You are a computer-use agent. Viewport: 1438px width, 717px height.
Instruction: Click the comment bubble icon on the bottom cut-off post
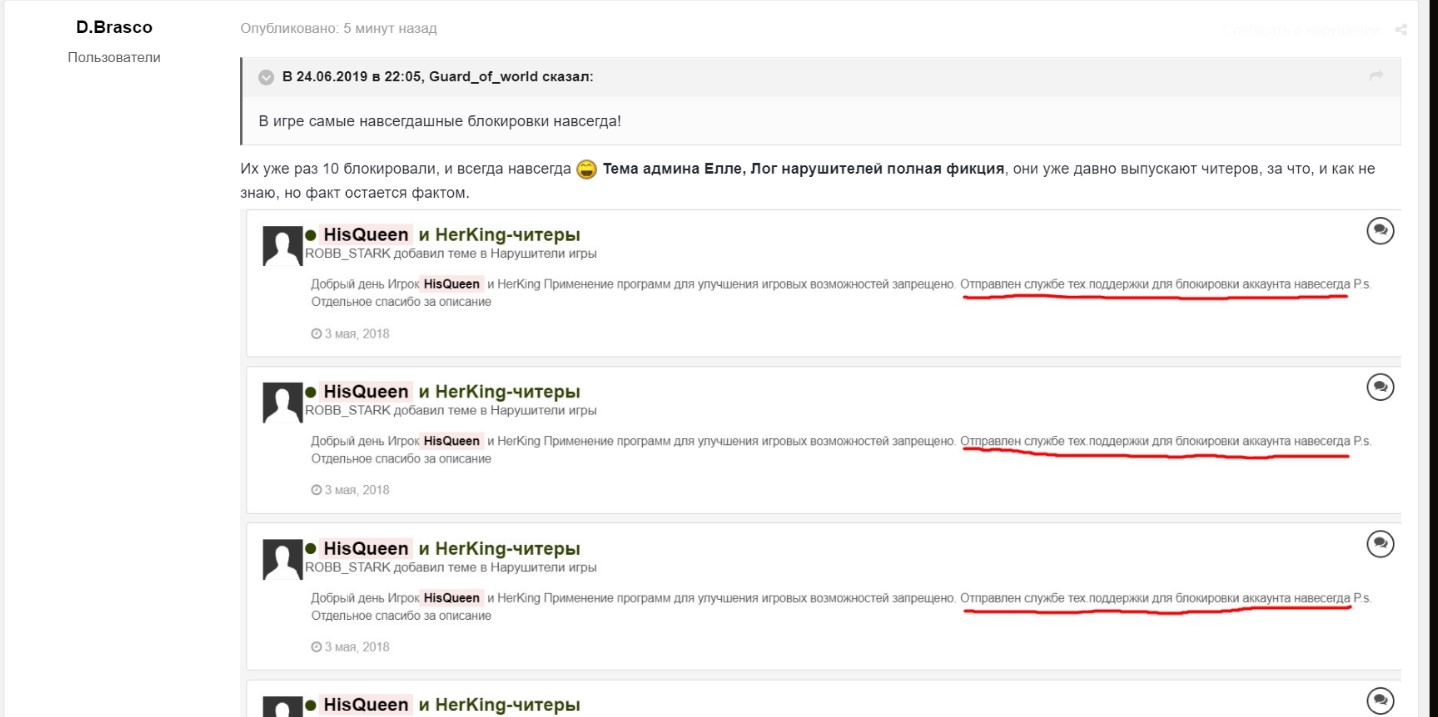coord(1380,700)
